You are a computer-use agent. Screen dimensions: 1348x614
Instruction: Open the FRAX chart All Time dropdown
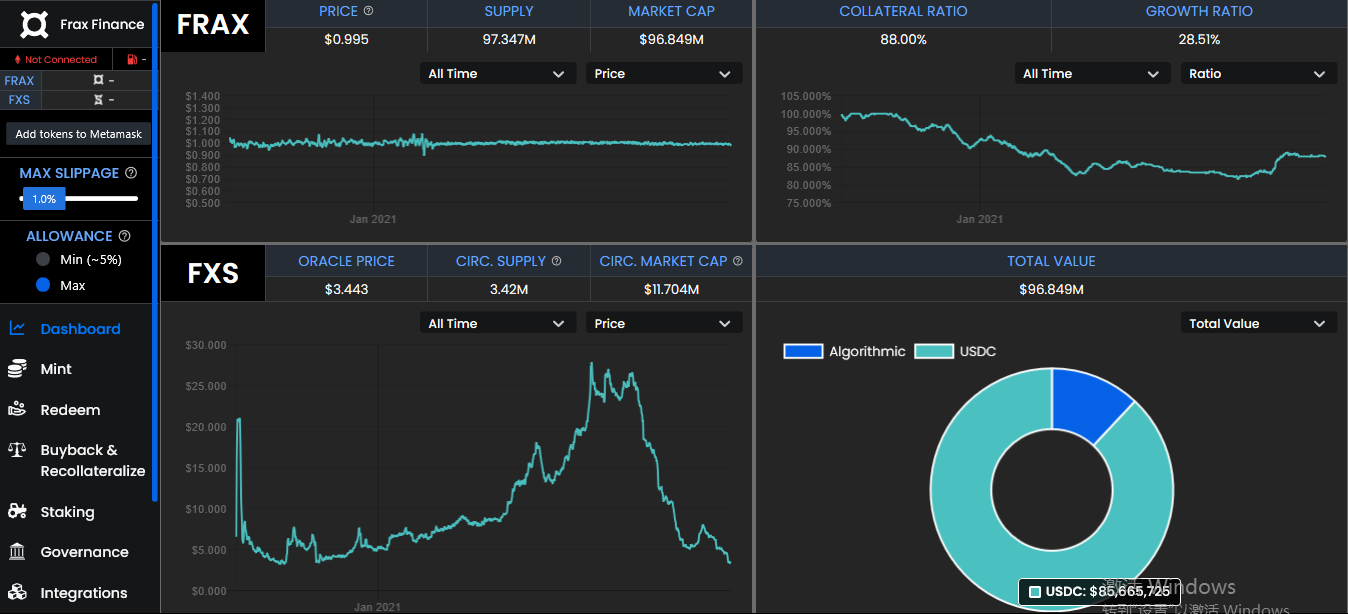(497, 74)
